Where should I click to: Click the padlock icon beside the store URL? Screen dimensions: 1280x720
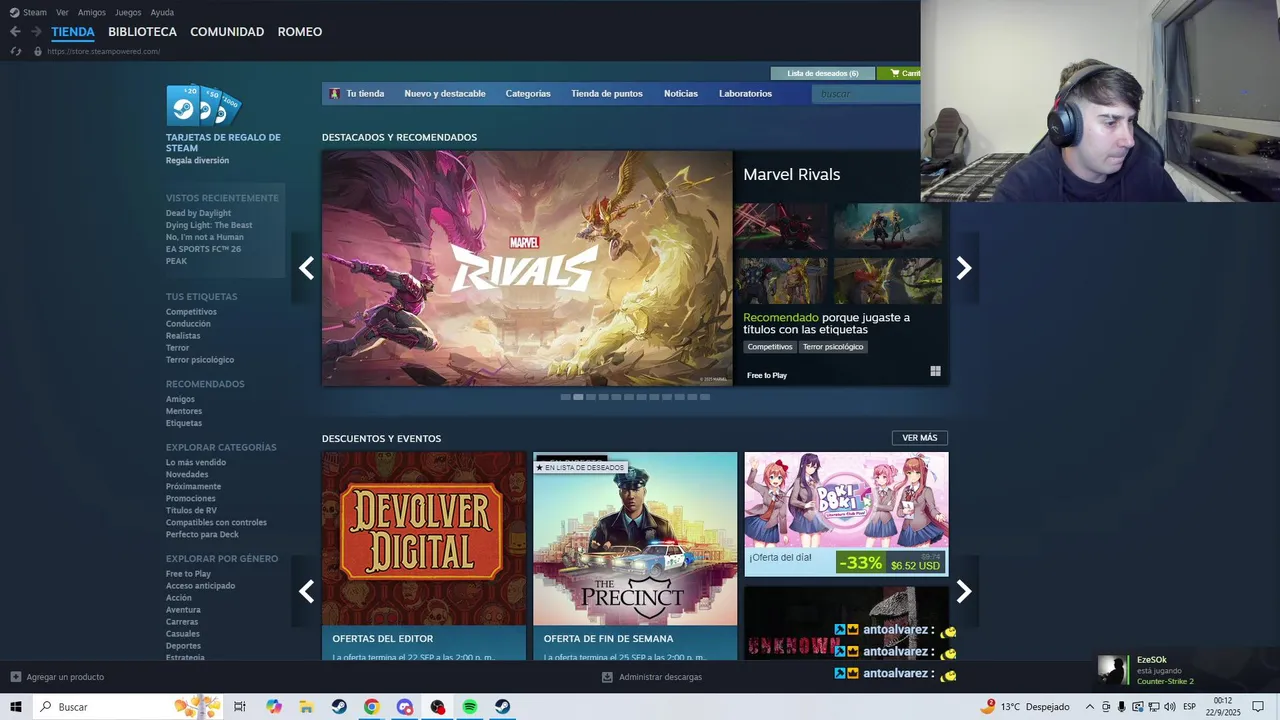(38, 51)
